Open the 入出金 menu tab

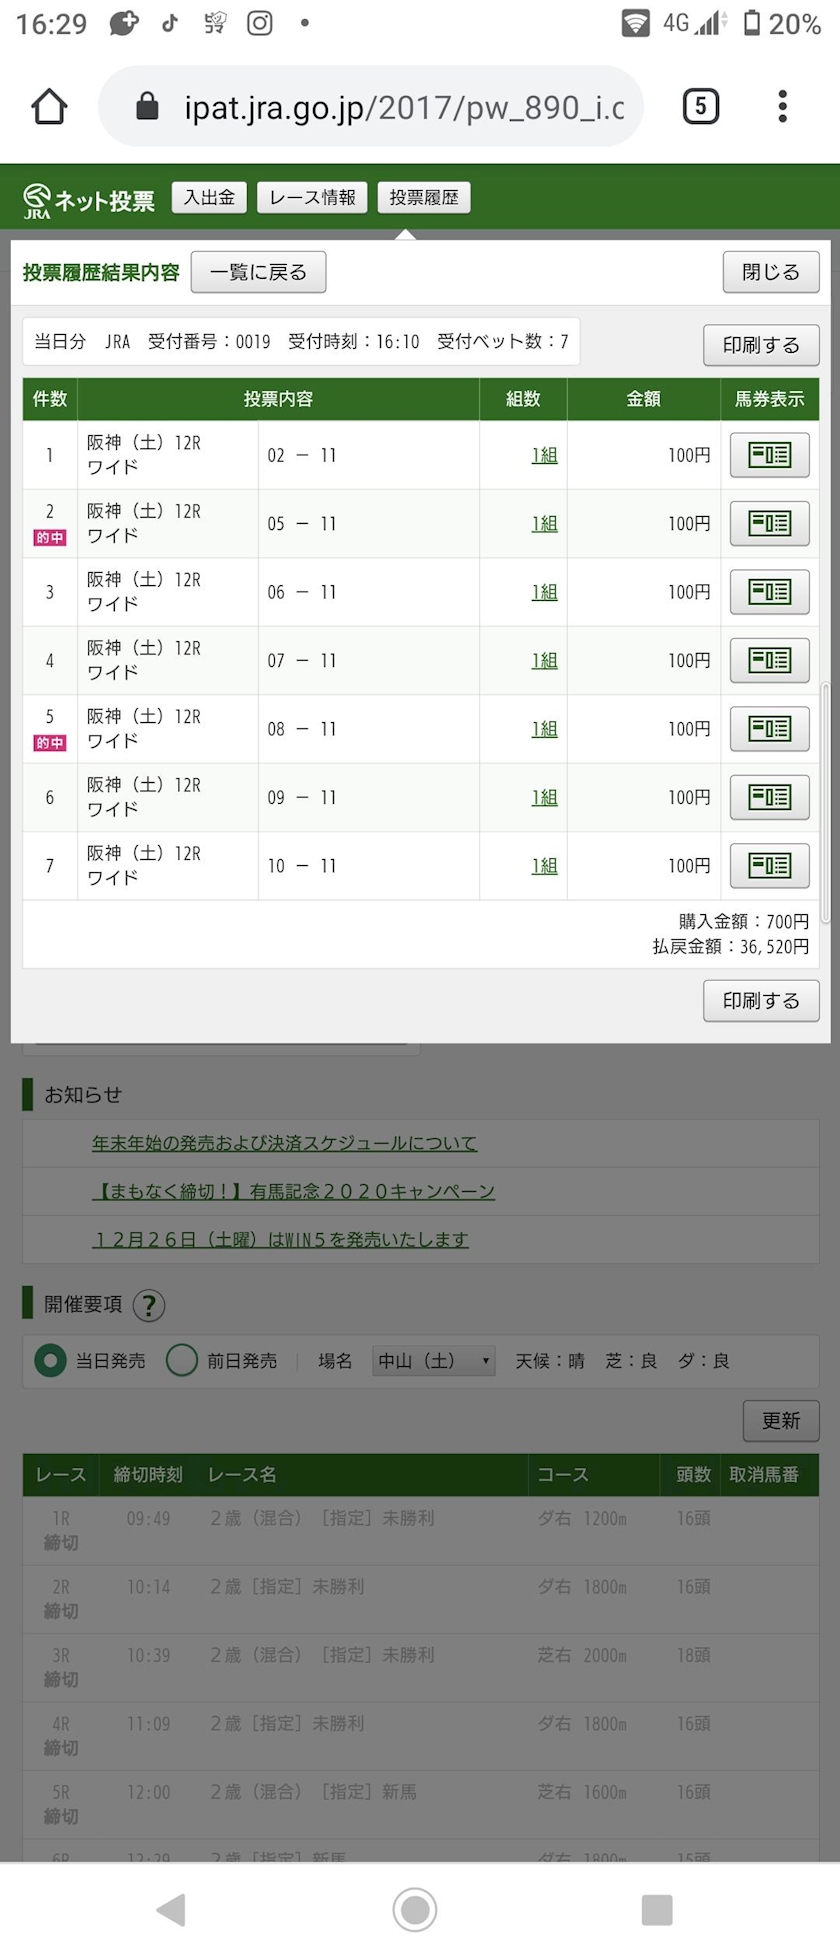point(209,197)
